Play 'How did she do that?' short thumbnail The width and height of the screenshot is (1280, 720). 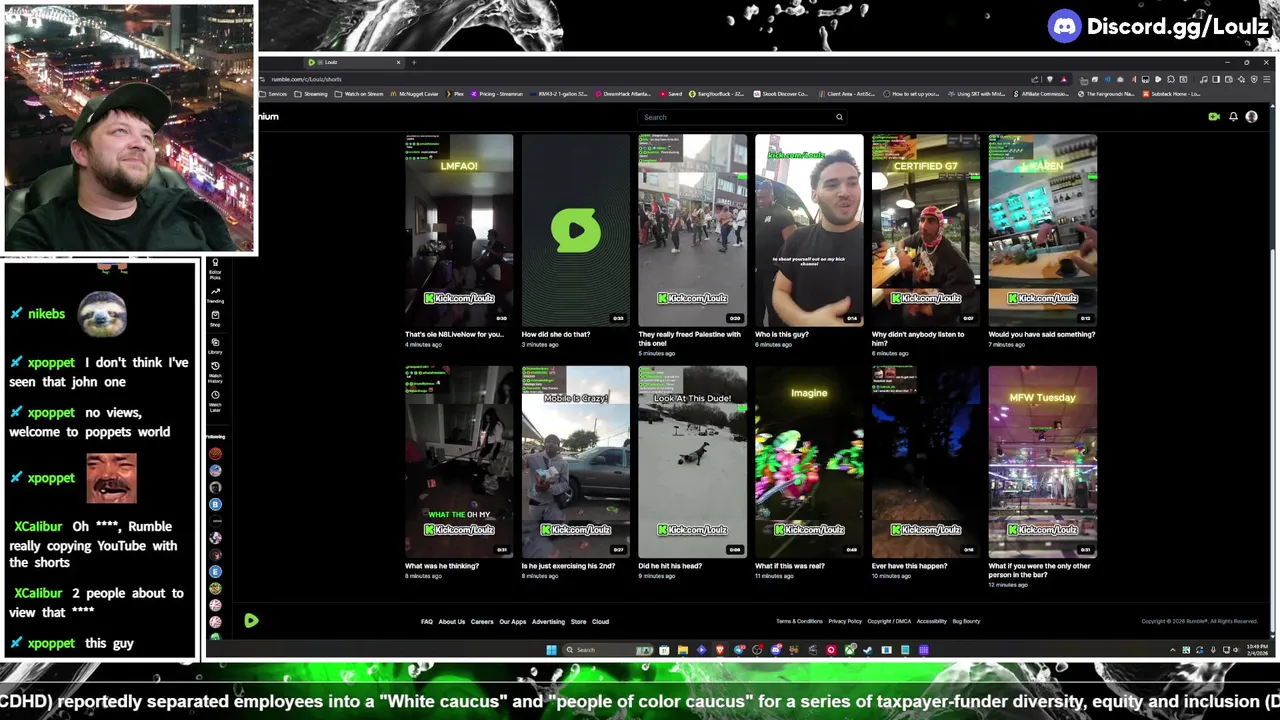(576, 230)
